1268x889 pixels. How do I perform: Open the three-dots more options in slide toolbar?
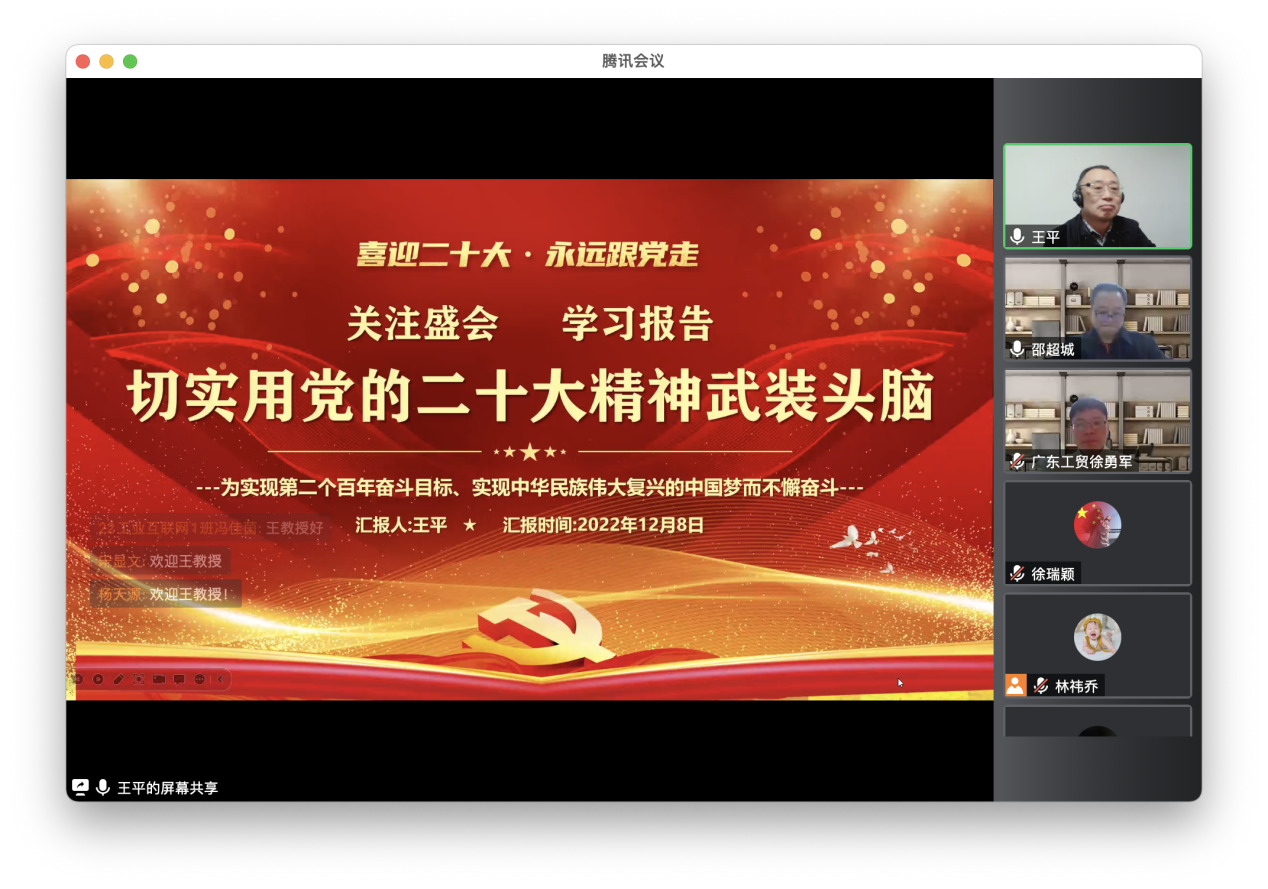[x=200, y=679]
